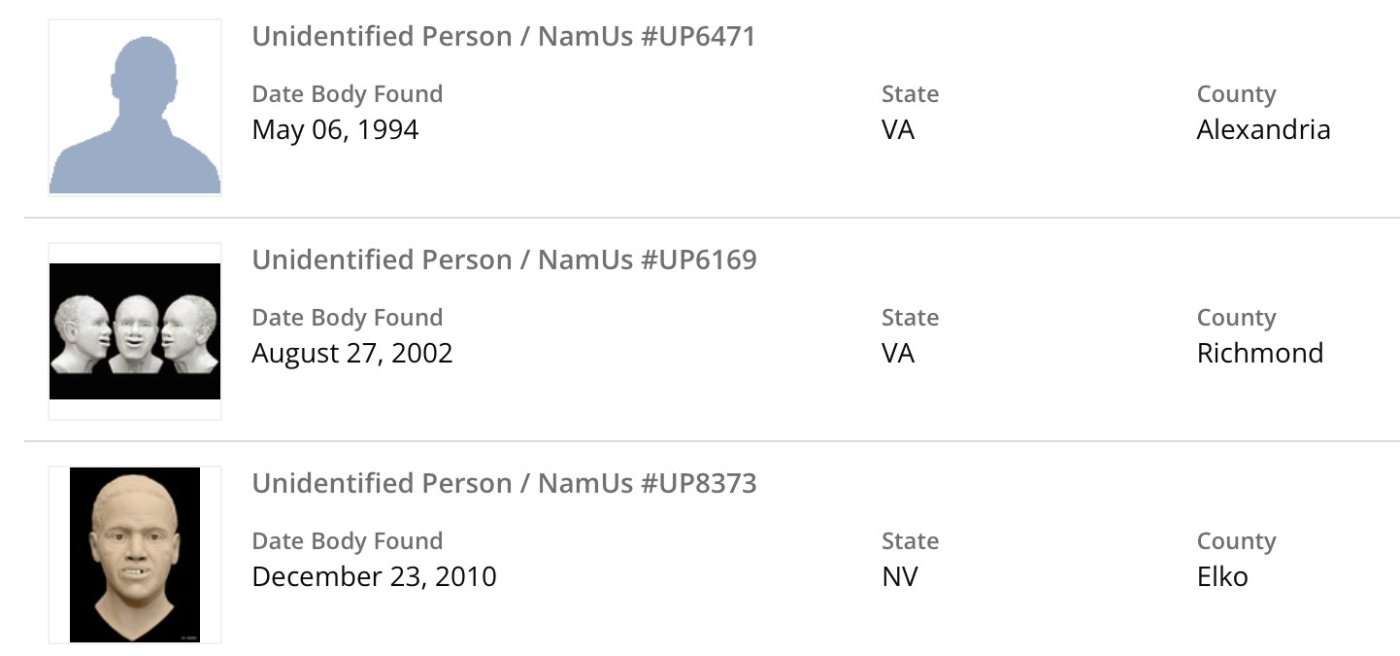This screenshot has width=1400, height=656.
Task: Select the Richmond county value
Action: 1260,353
